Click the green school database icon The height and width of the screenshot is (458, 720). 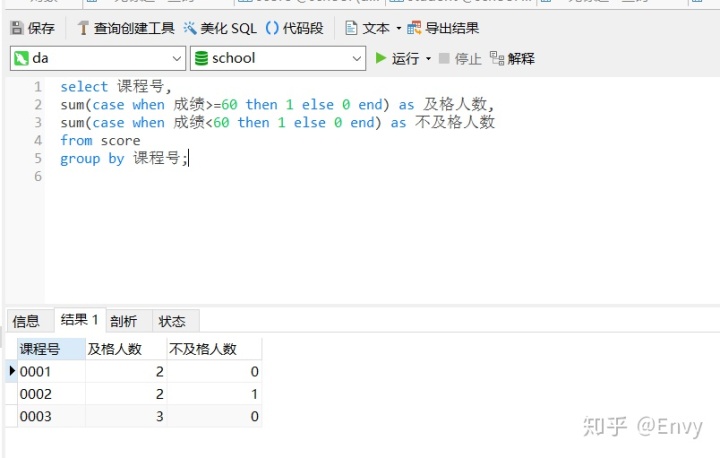click(x=201, y=58)
